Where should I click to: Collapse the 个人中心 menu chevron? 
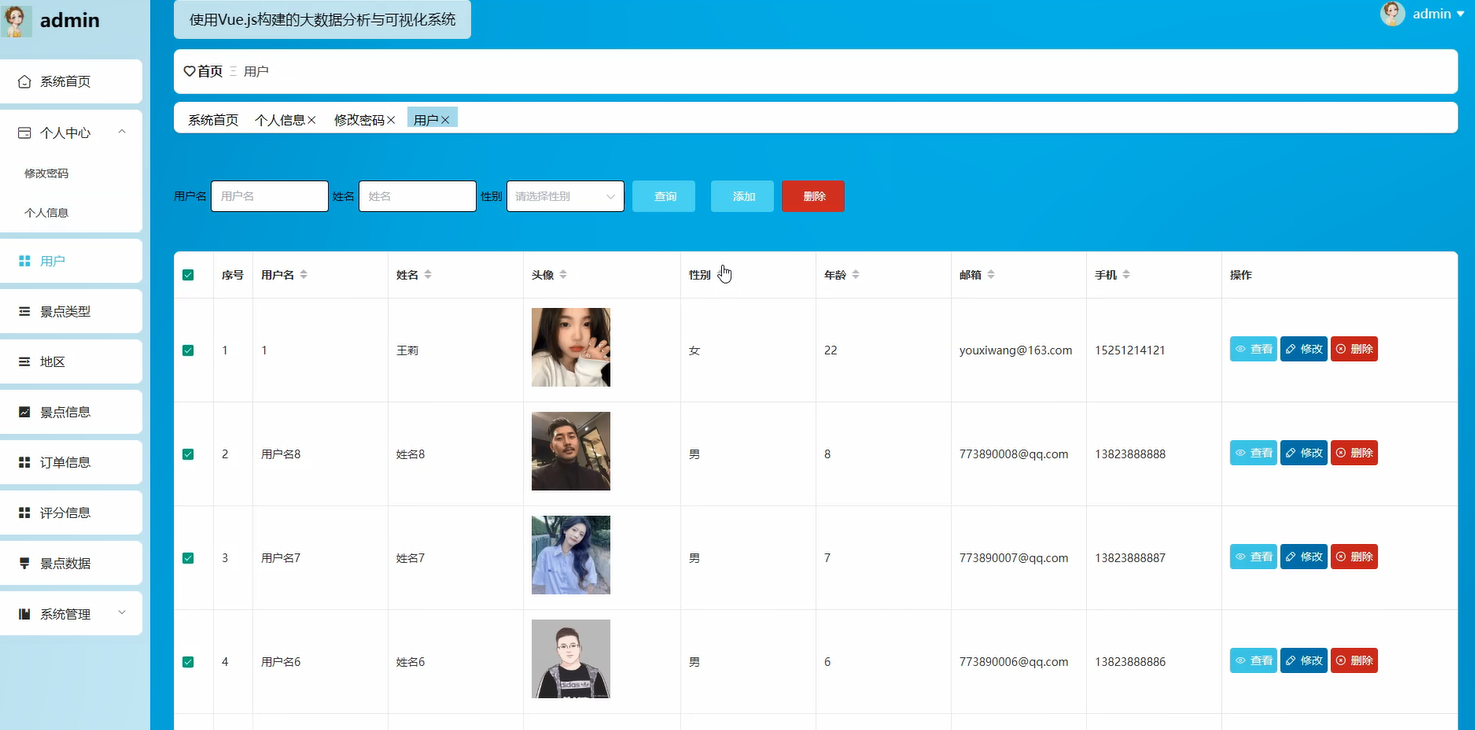122,132
